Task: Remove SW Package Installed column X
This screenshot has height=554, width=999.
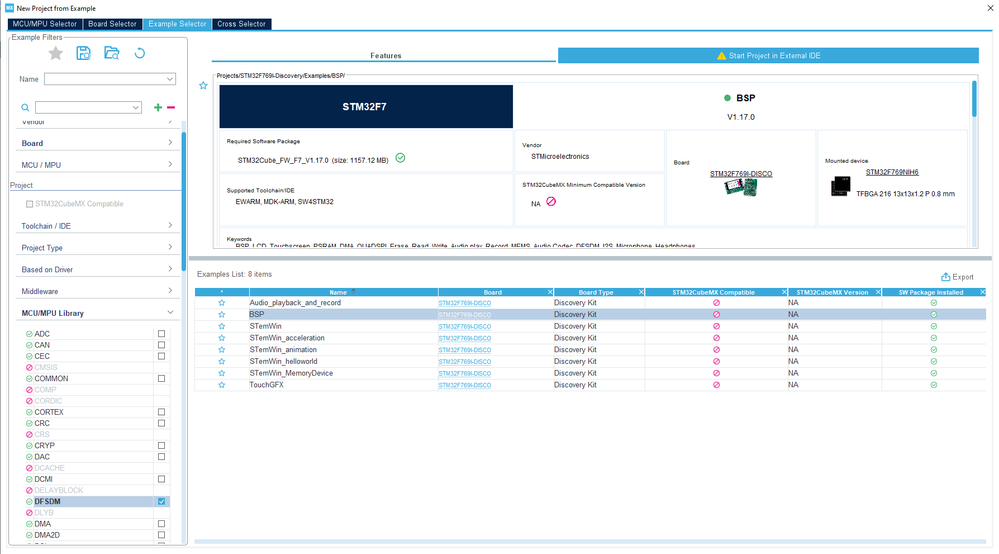Action: (x=982, y=292)
